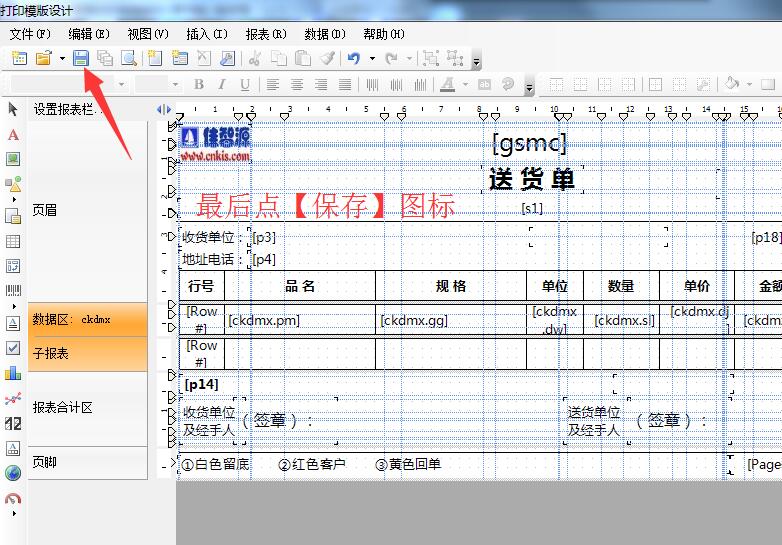This screenshot has width=782, height=545.
Task: Select the 子报表 band
Action: point(87,354)
